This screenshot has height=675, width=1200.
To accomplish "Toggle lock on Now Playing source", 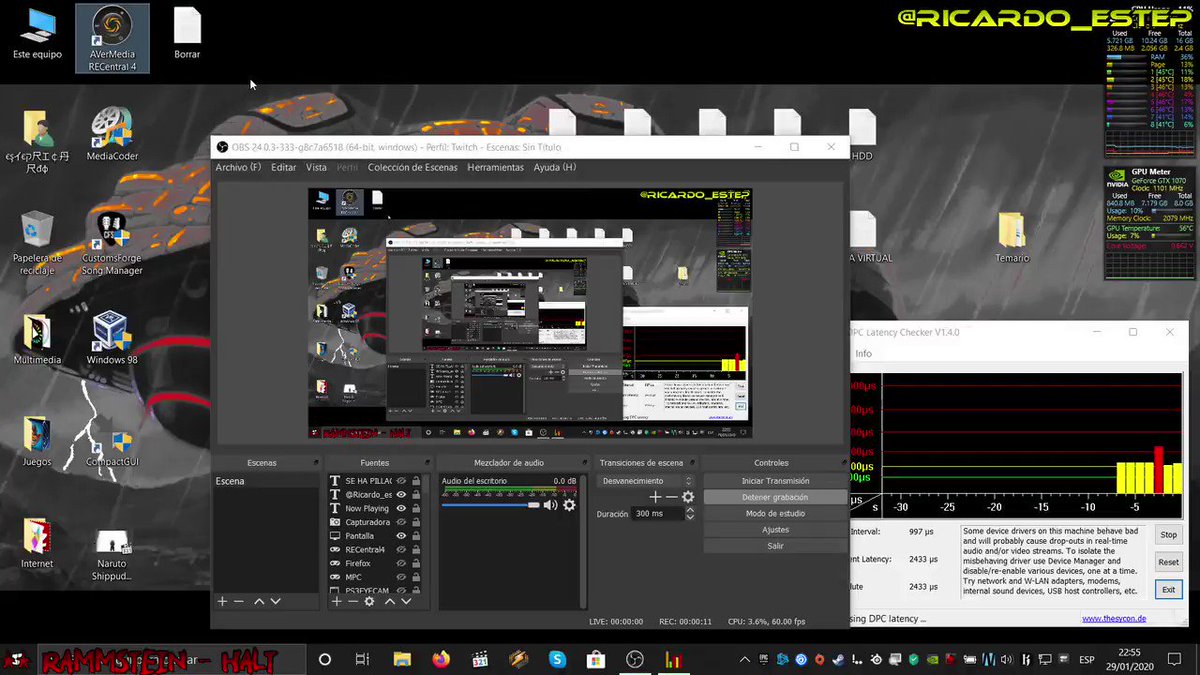I will pos(416,509).
